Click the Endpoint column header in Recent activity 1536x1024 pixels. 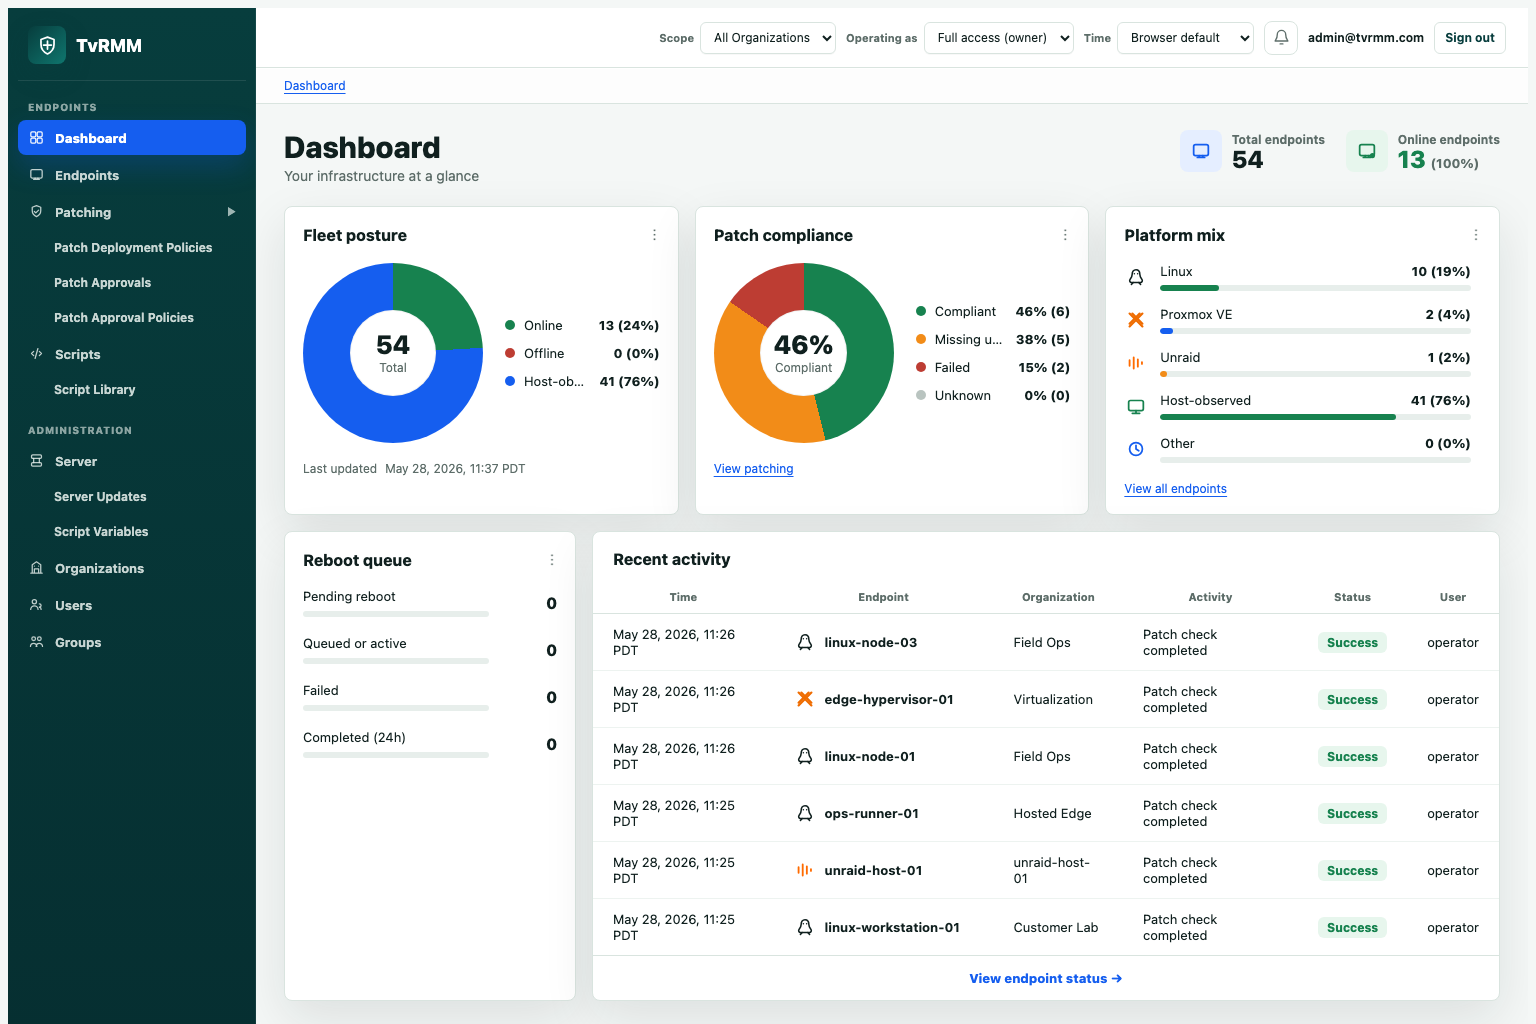[884, 597]
